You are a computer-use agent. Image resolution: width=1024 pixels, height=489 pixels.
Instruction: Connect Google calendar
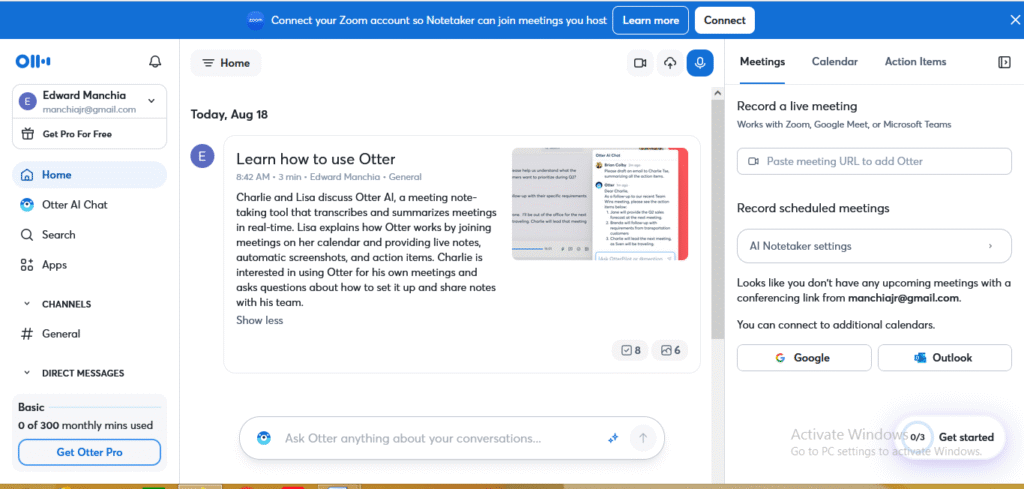(x=804, y=358)
